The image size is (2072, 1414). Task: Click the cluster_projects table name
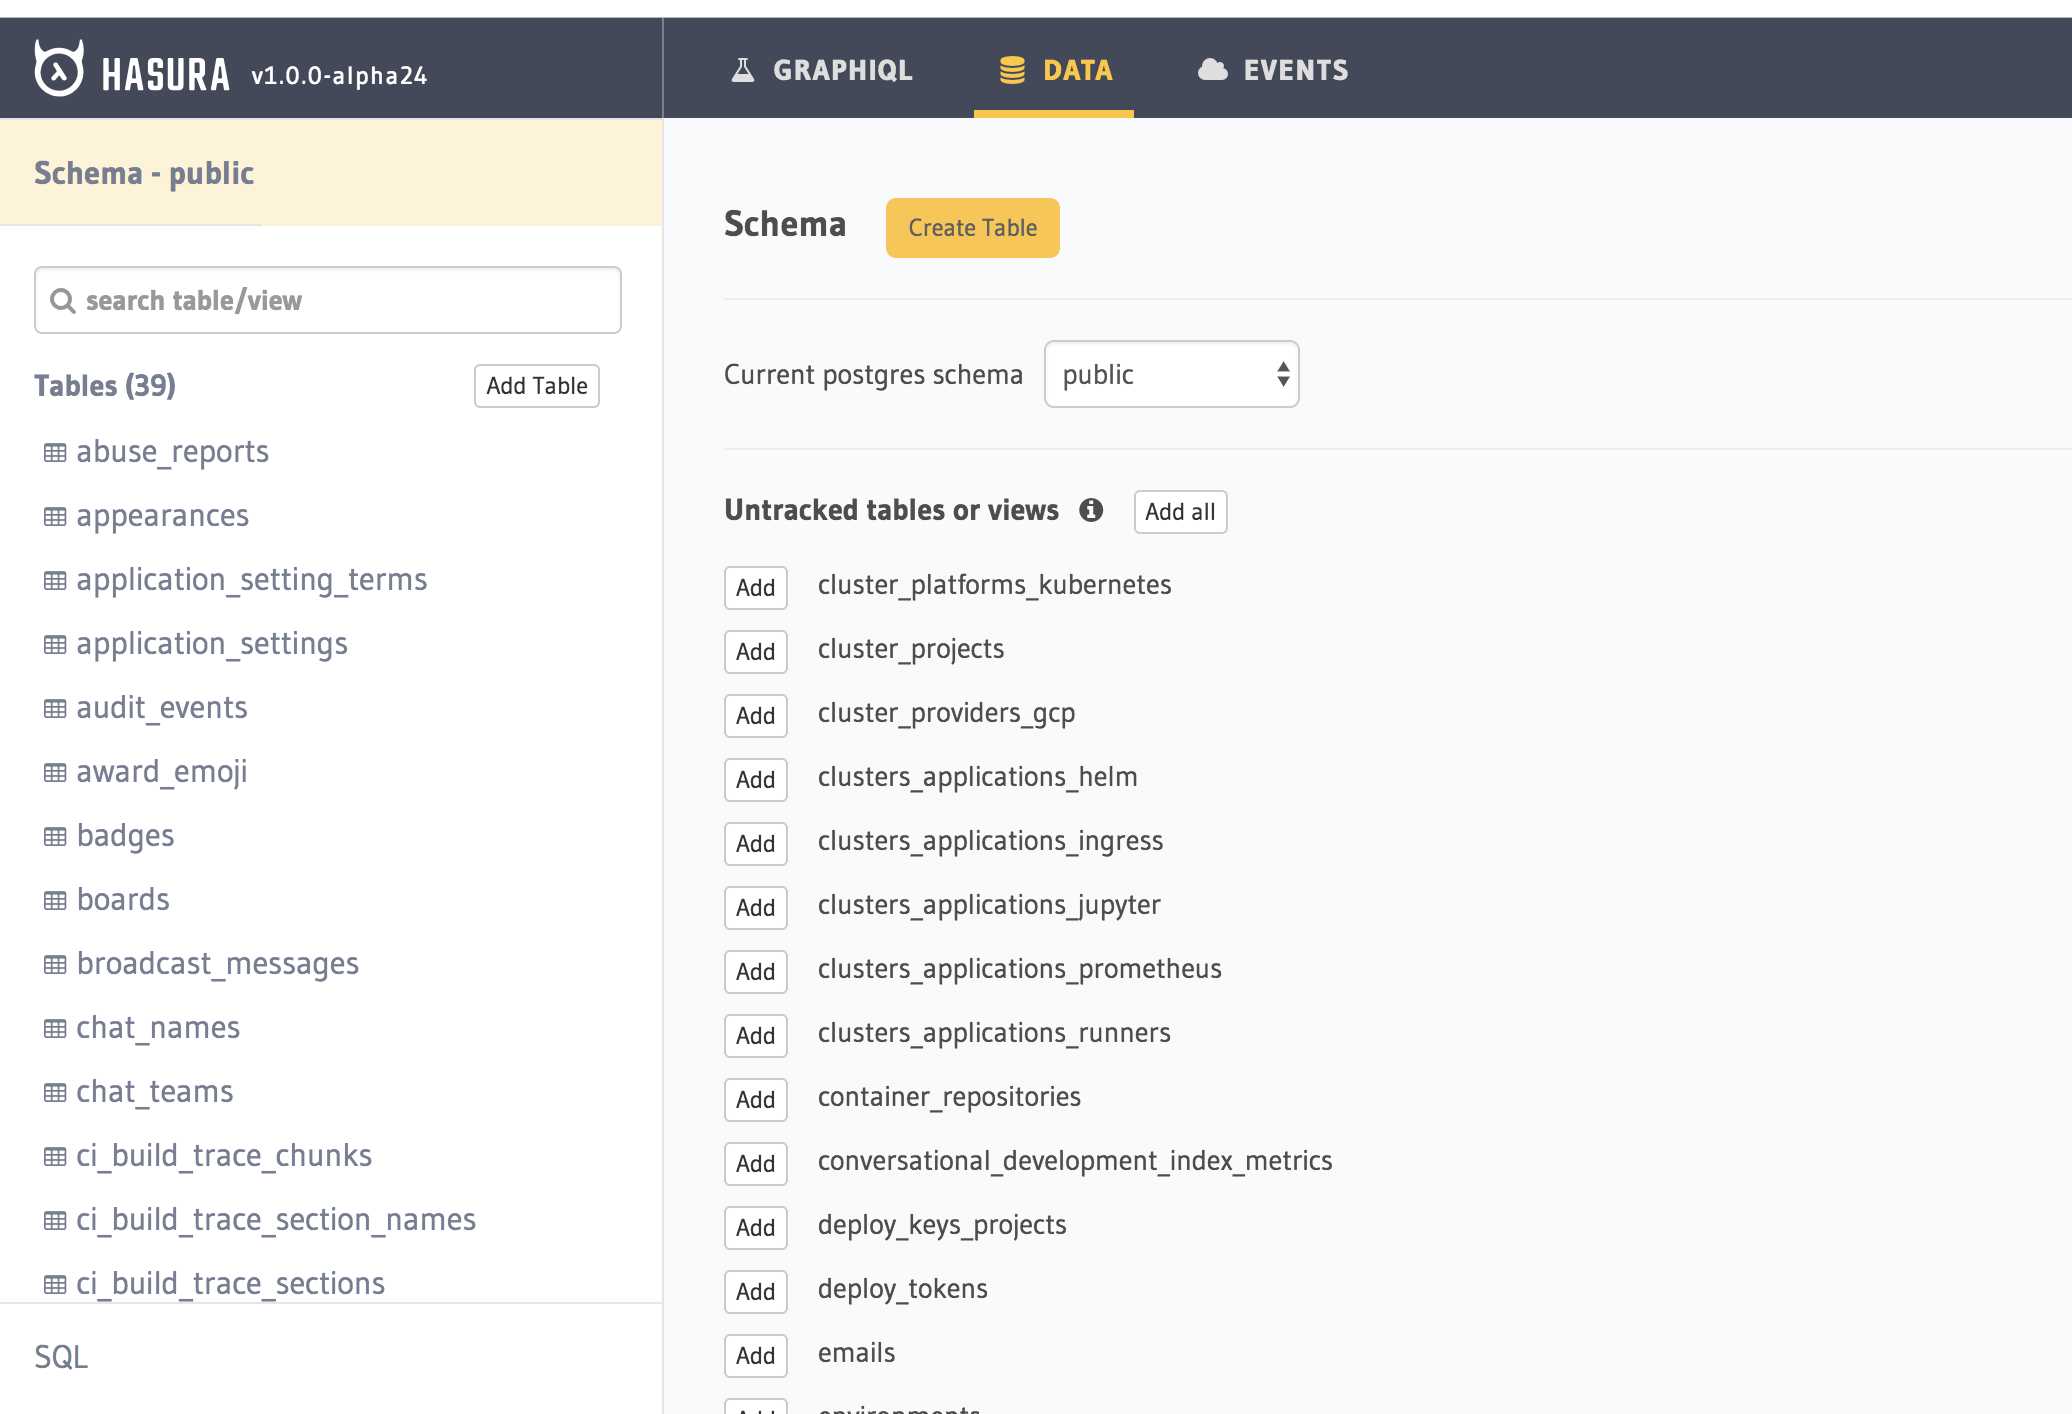click(910, 650)
